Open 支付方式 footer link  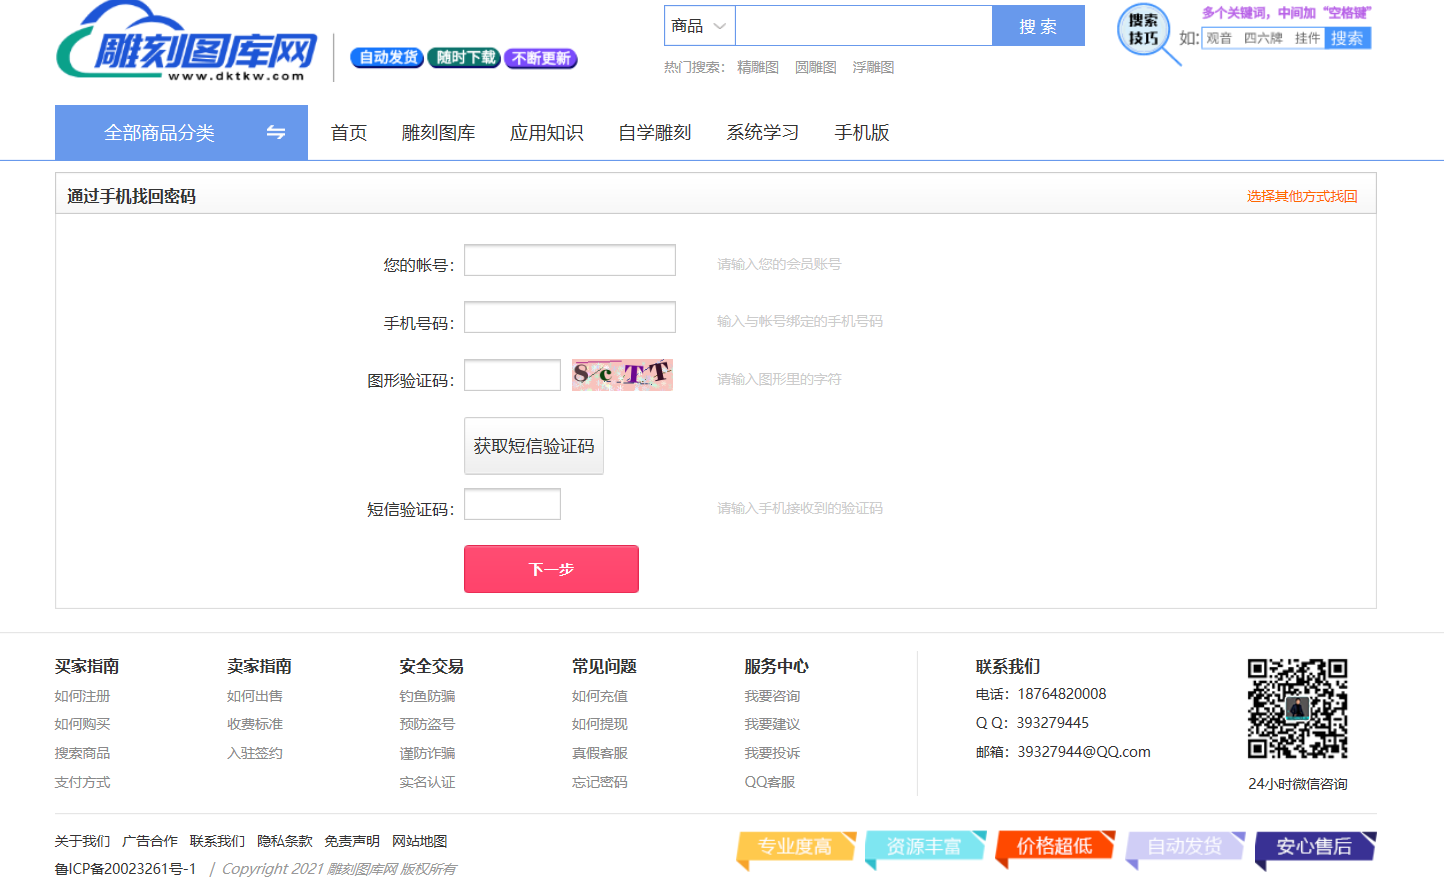tap(82, 782)
